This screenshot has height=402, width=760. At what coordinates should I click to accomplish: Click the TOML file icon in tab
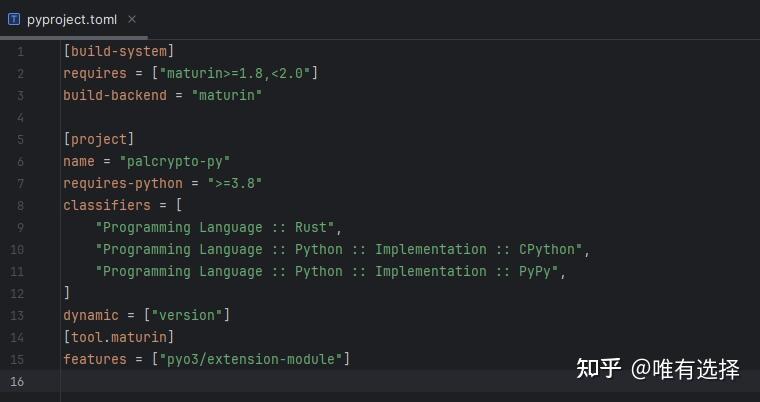point(14,19)
